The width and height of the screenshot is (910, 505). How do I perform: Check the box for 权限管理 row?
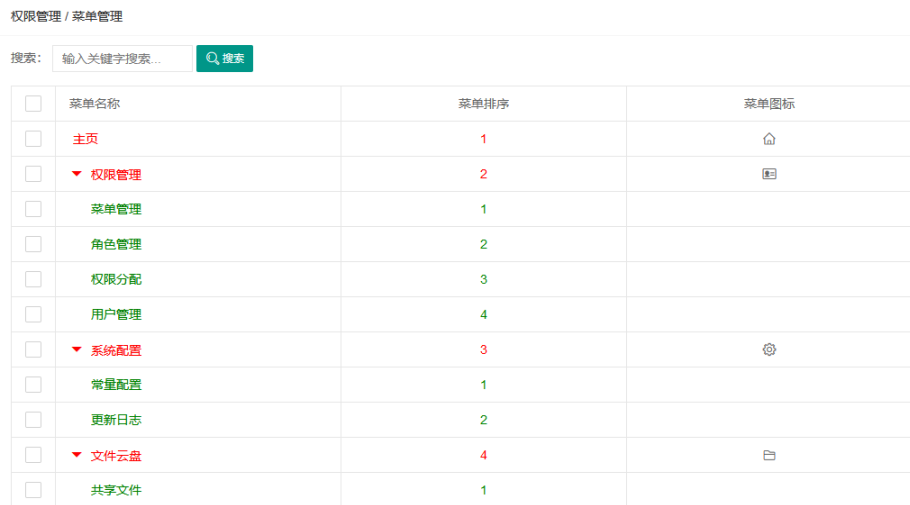point(33,174)
